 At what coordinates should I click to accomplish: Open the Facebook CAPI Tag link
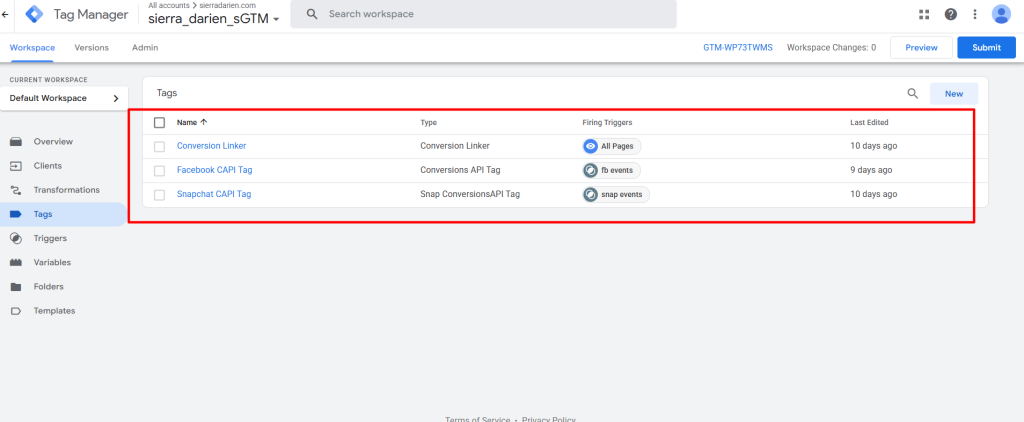pyautogui.click(x=215, y=170)
